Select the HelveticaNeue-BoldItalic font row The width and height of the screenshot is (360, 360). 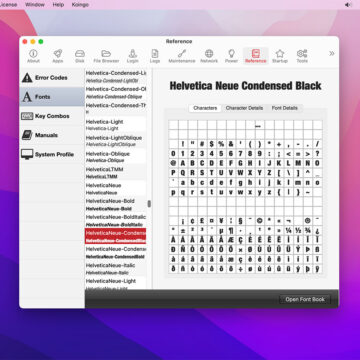(x=116, y=221)
